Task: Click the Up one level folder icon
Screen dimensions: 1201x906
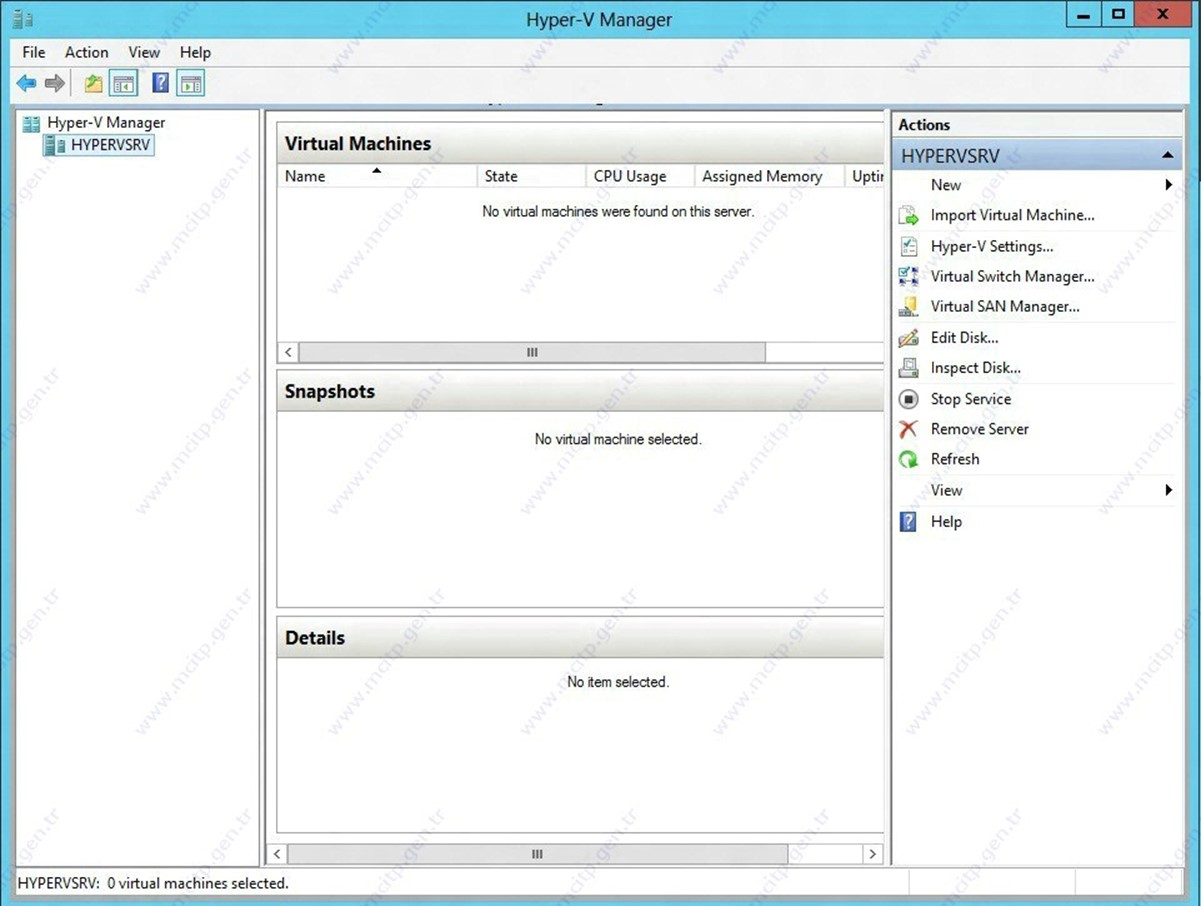Action: [93, 84]
